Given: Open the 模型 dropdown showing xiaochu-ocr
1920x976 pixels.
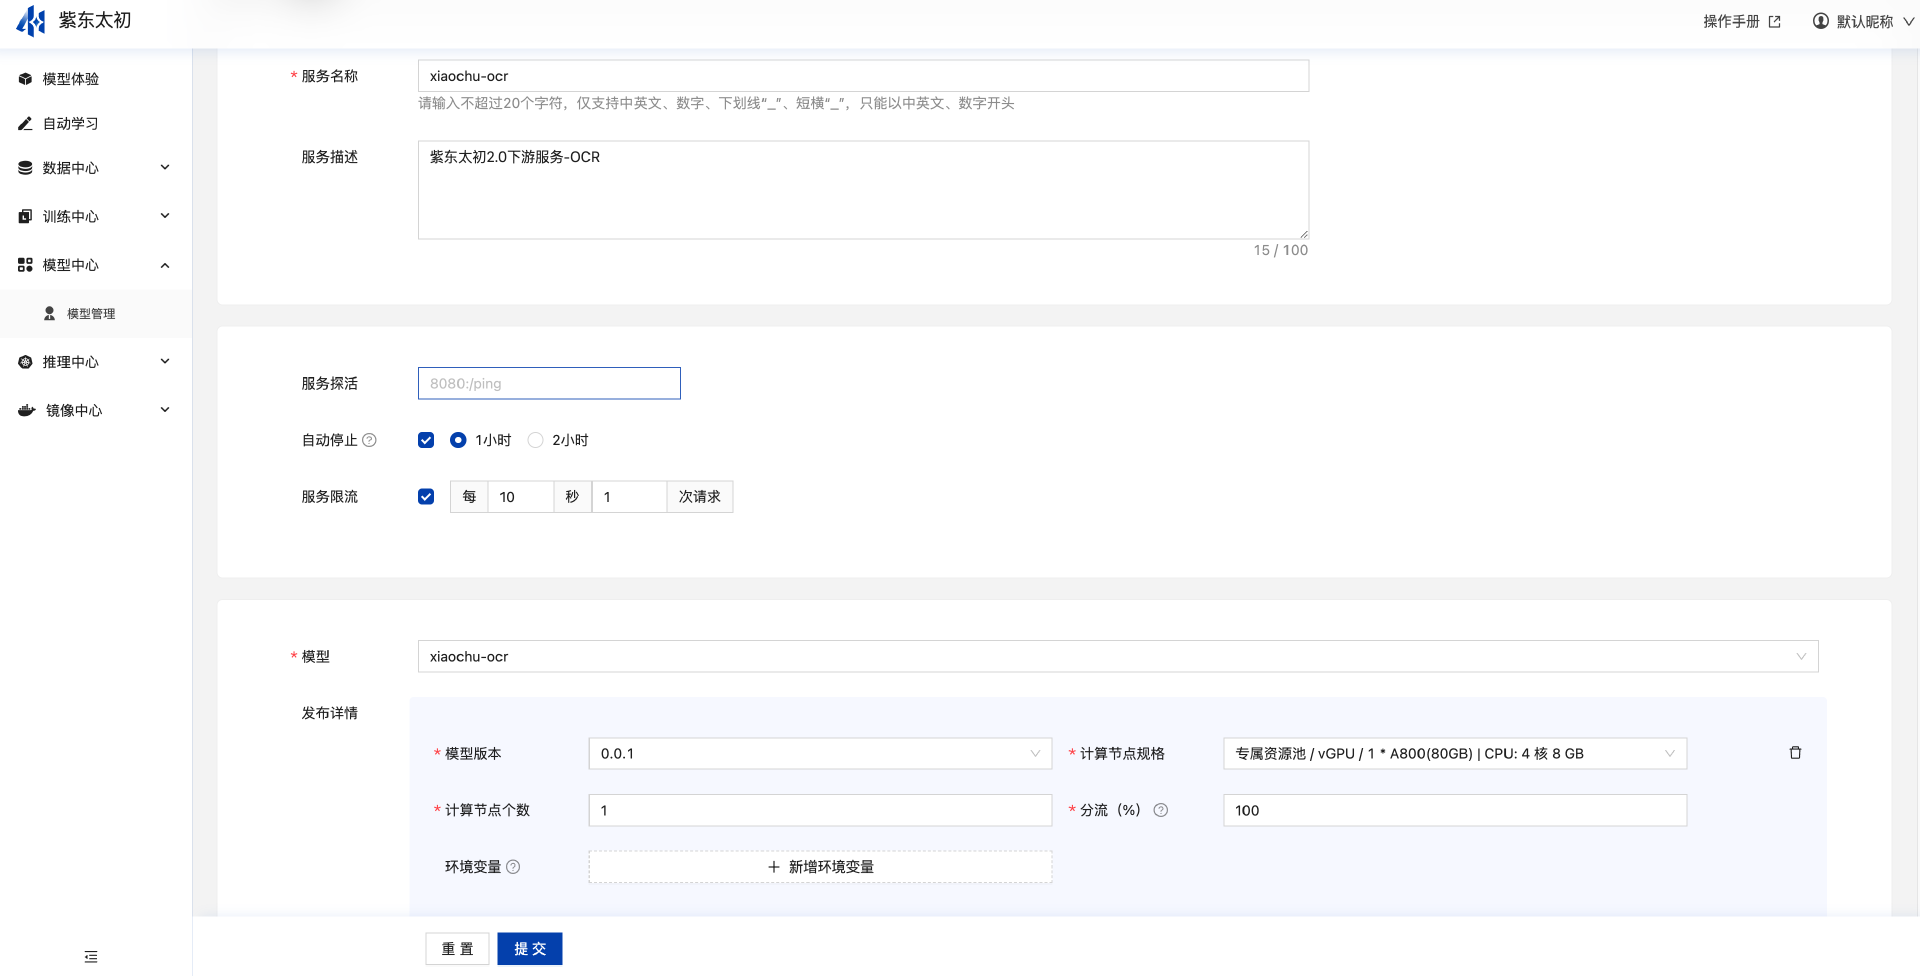Looking at the screenshot, I should 1117,657.
